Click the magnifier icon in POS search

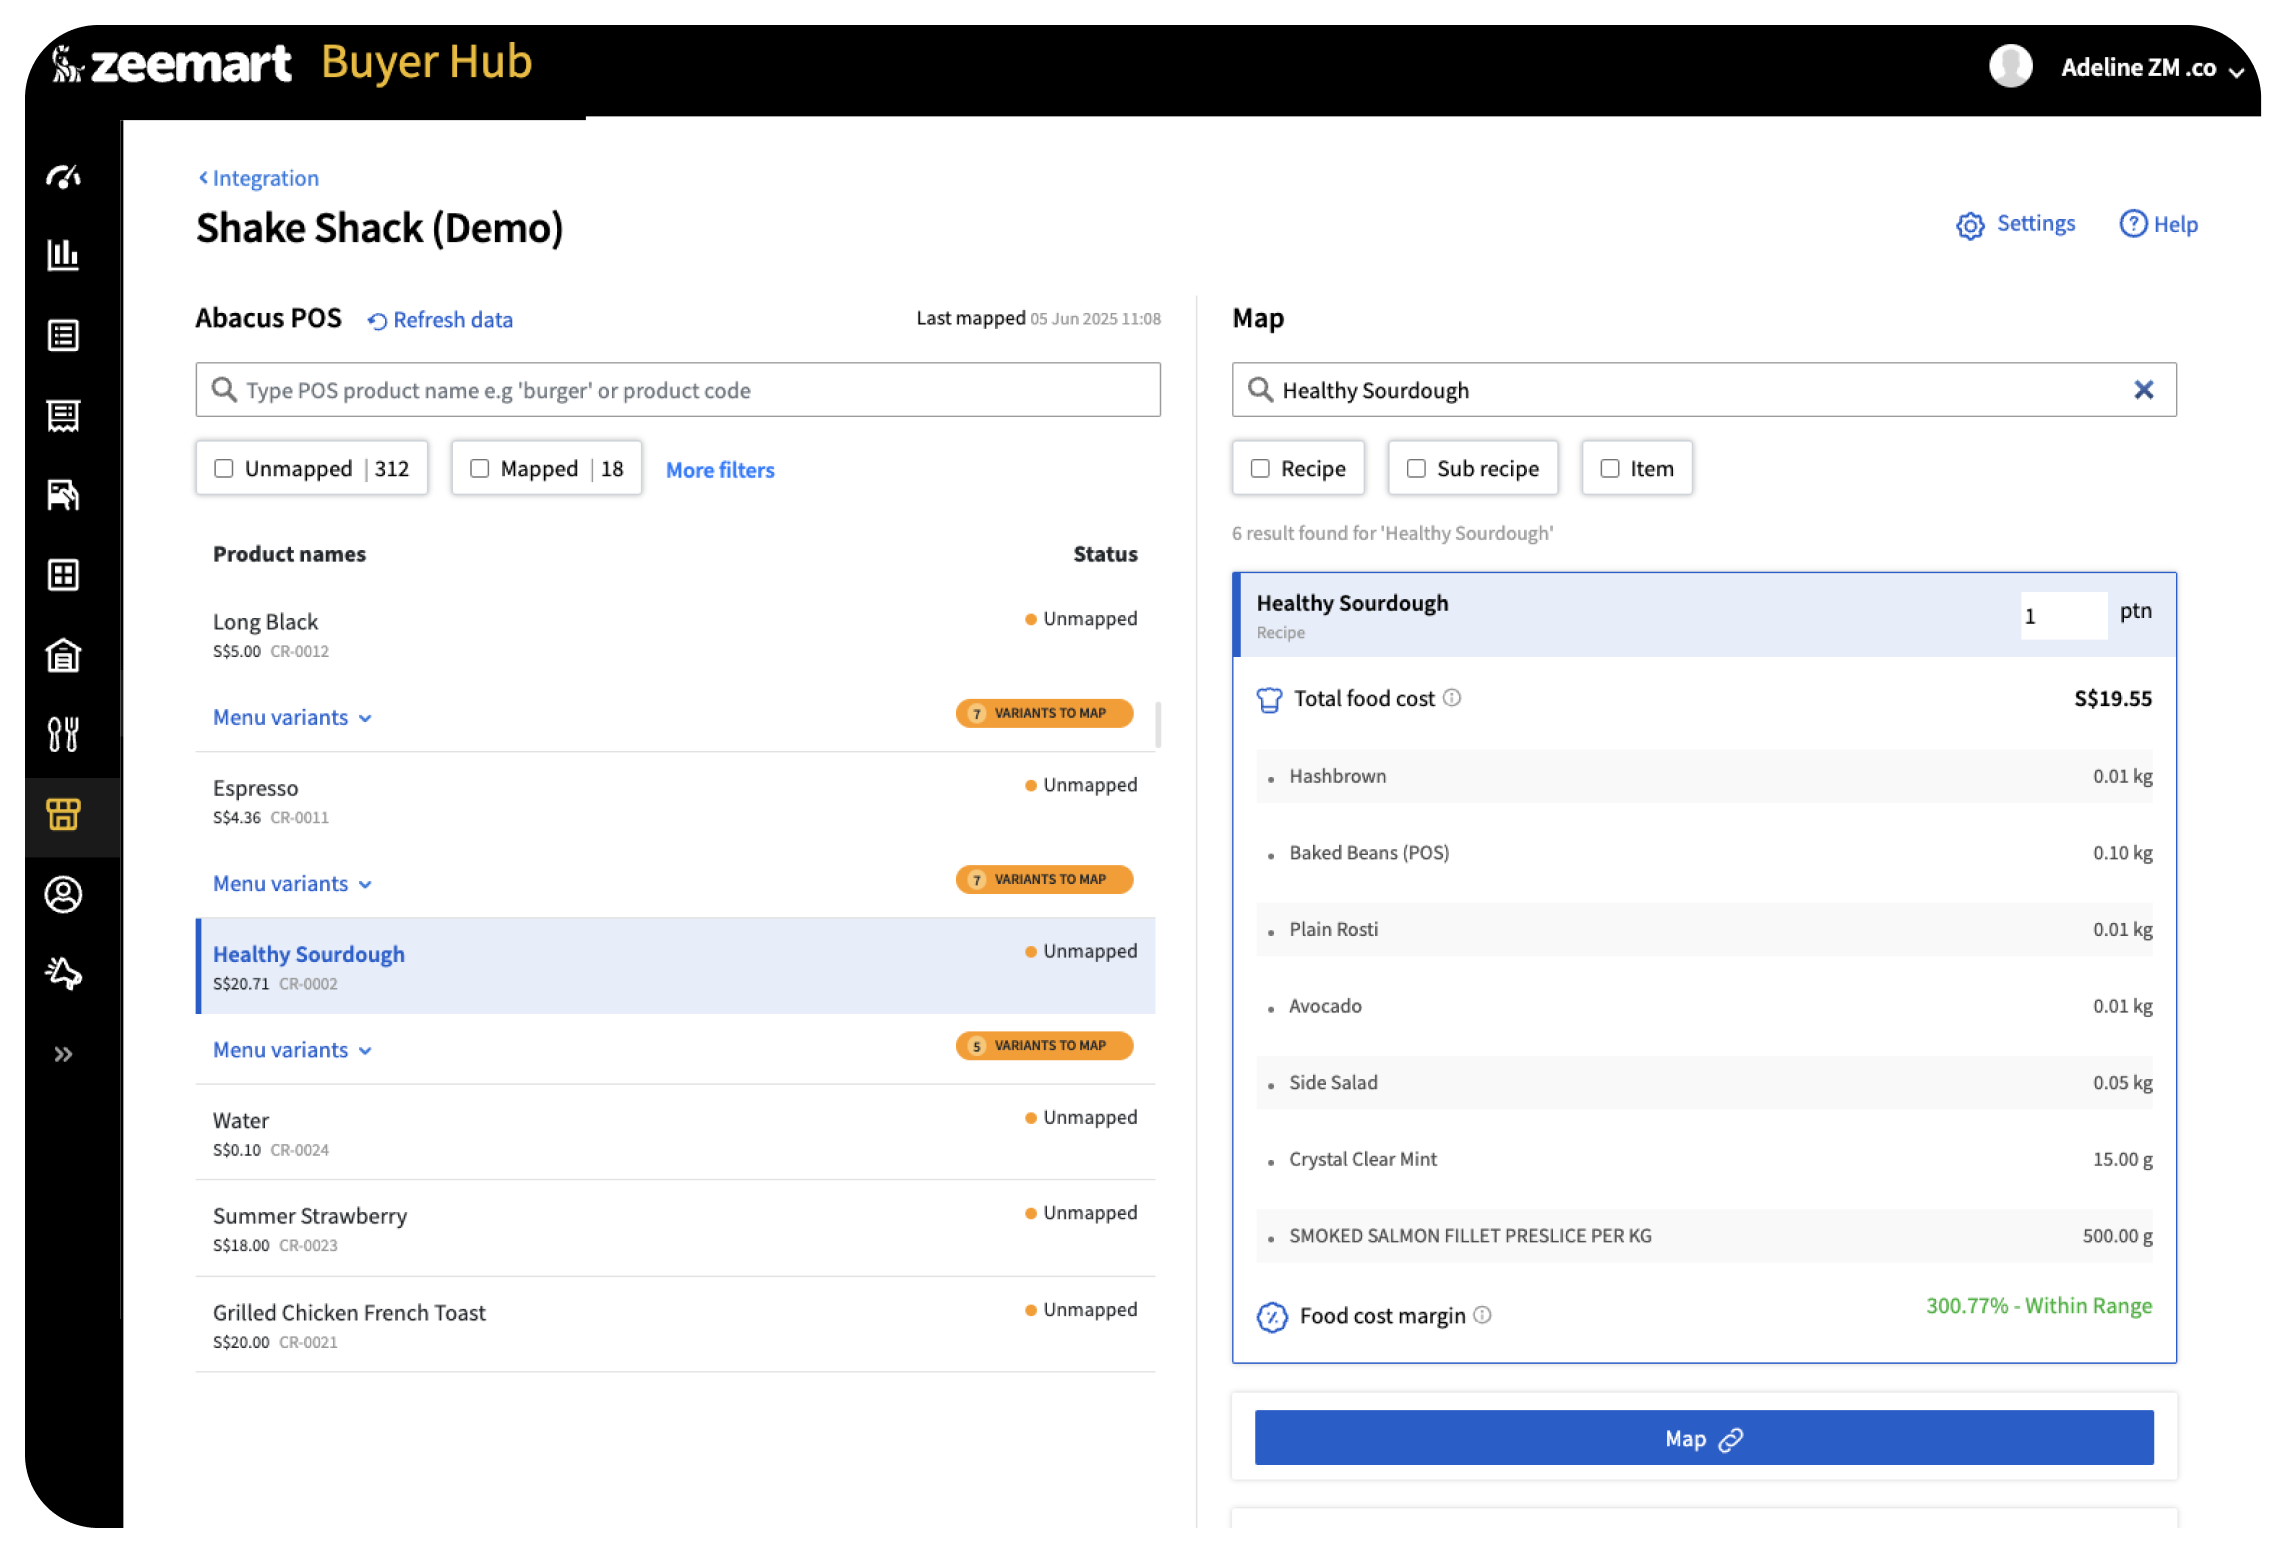[x=224, y=390]
